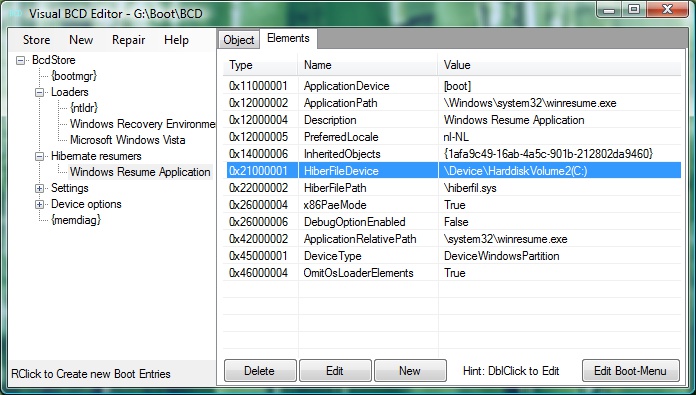Select the Microsoft Windows Vista loader
Screen dimensions: 696x395
click(127, 140)
